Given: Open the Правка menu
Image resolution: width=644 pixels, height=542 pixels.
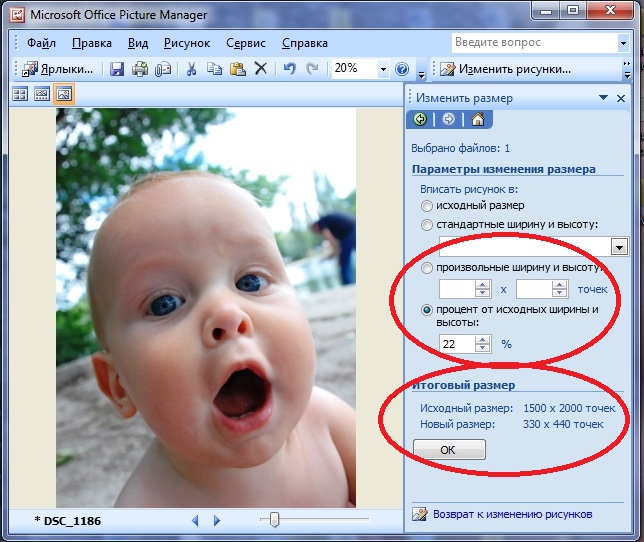Looking at the screenshot, I should tap(92, 43).
